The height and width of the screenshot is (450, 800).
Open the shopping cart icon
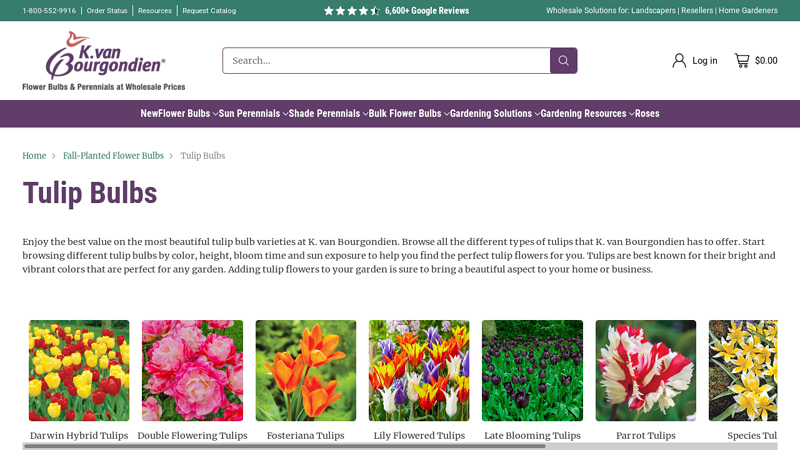tap(742, 61)
